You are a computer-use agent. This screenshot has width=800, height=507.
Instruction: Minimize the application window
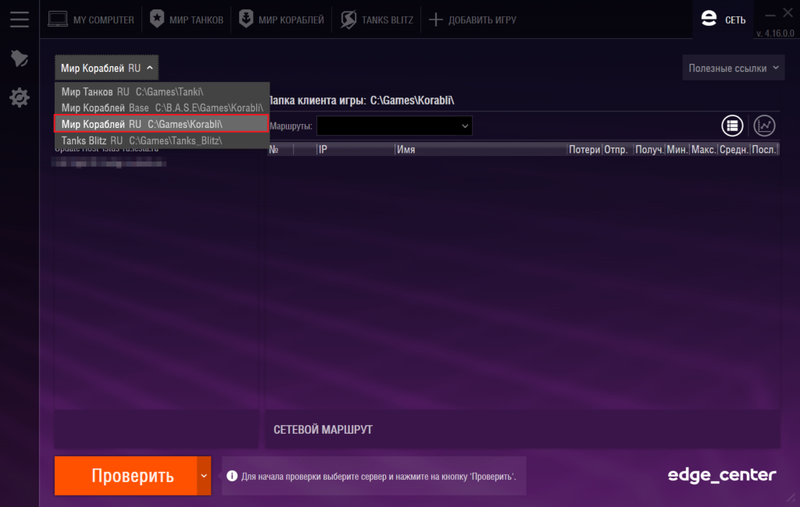[770, 14]
